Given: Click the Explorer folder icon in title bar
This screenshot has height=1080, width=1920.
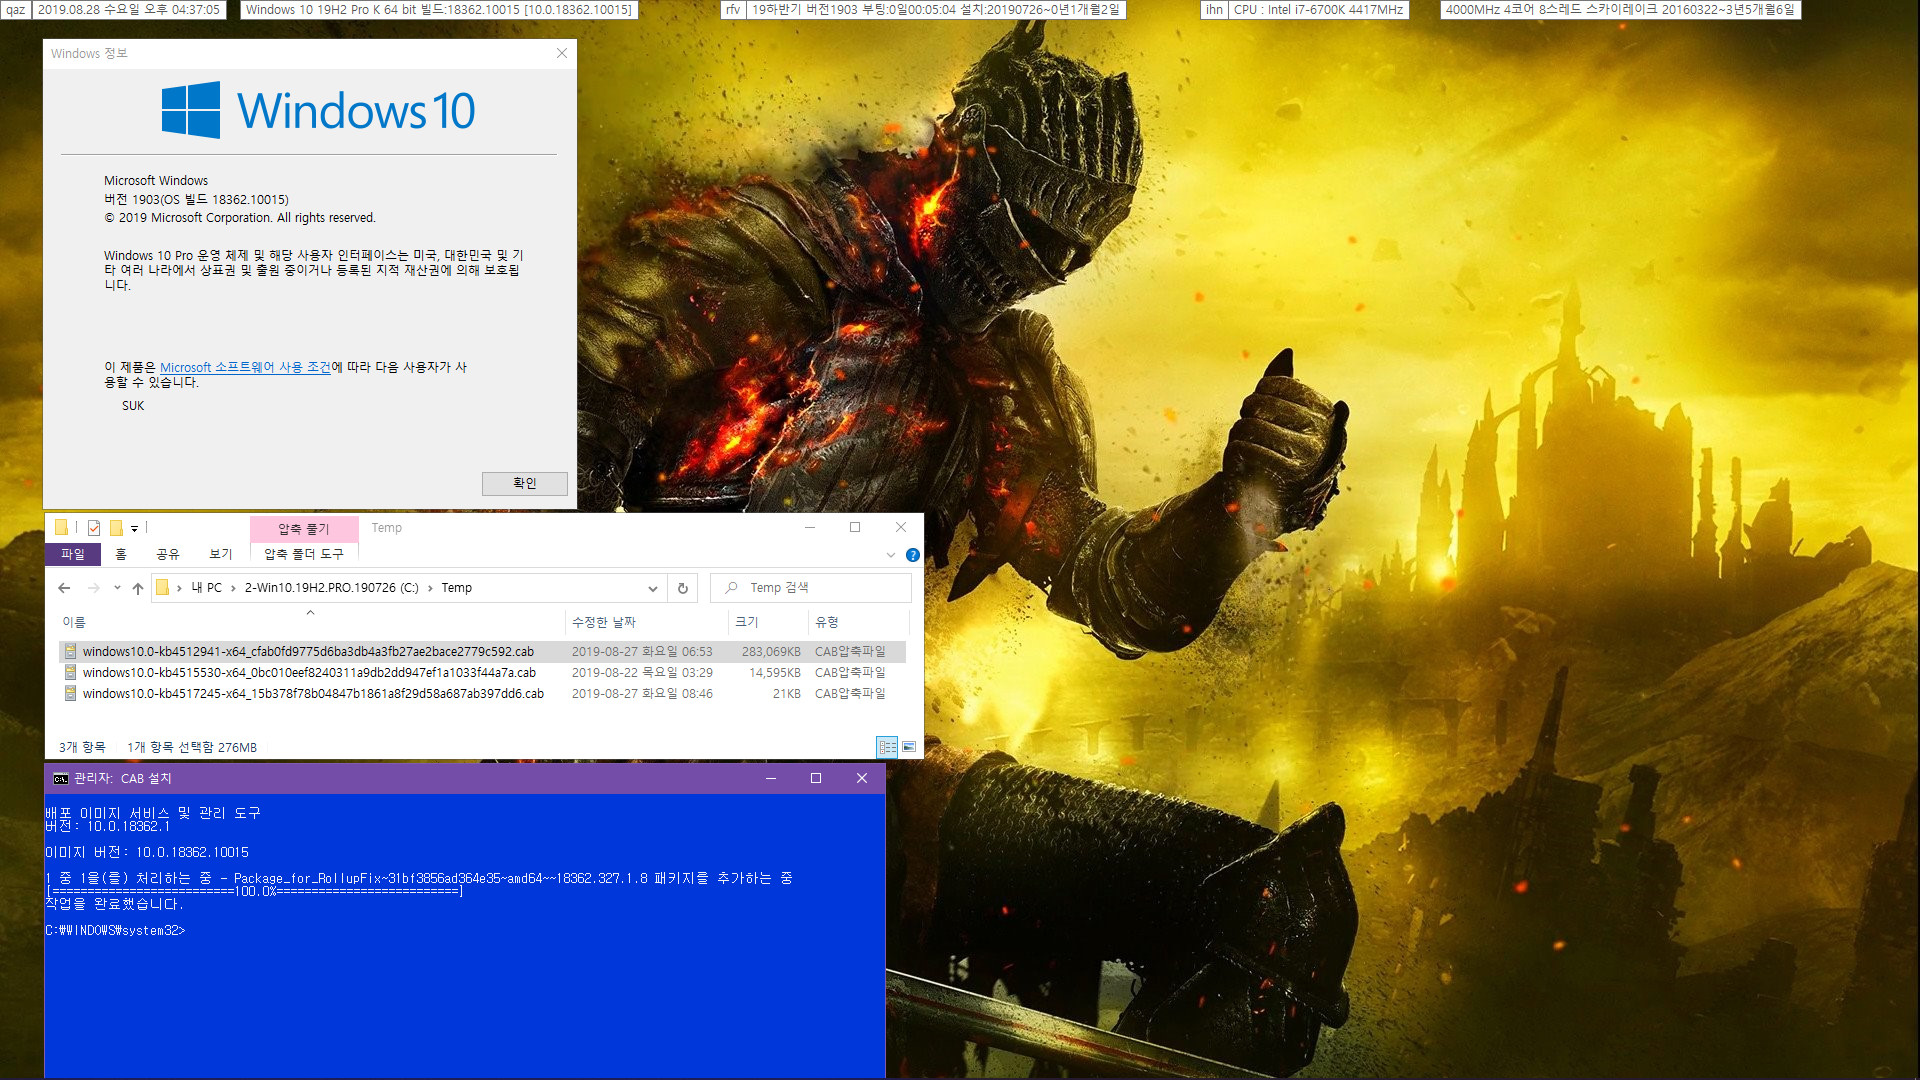Looking at the screenshot, I should point(62,528).
